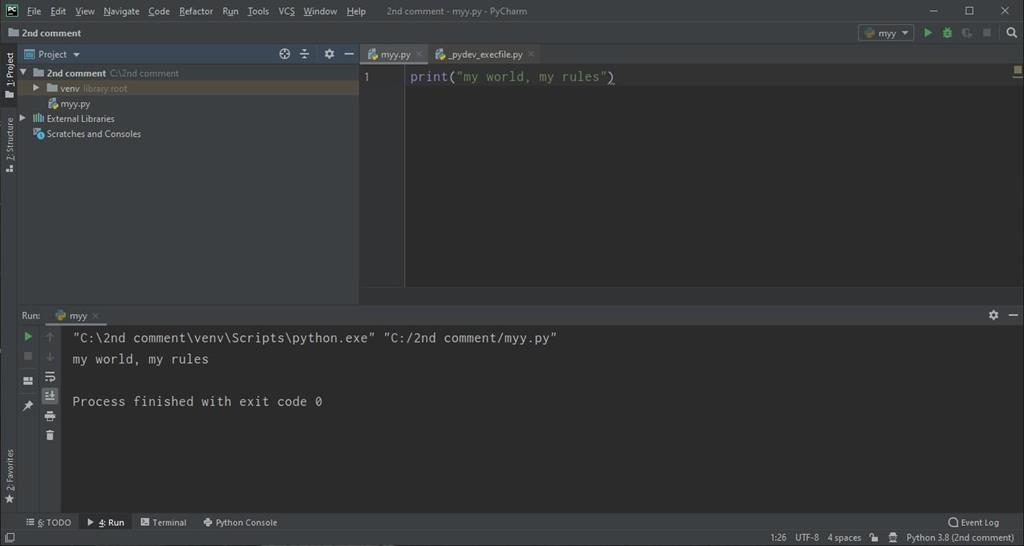Toggle soft-wrap in the Run console
1024x546 pixels.
click(x=50, y=377)
